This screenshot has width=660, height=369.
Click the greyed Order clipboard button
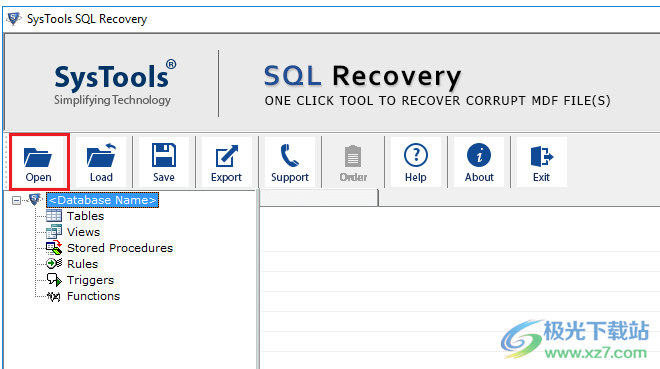[x=353, y=162]
